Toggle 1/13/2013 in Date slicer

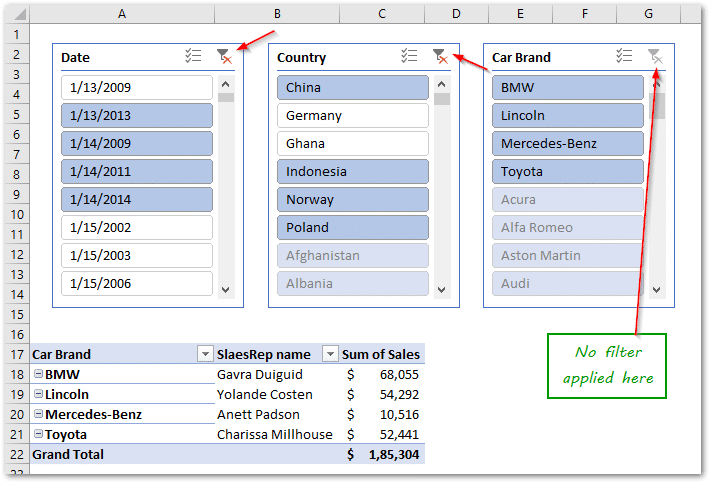click(137, 115)
